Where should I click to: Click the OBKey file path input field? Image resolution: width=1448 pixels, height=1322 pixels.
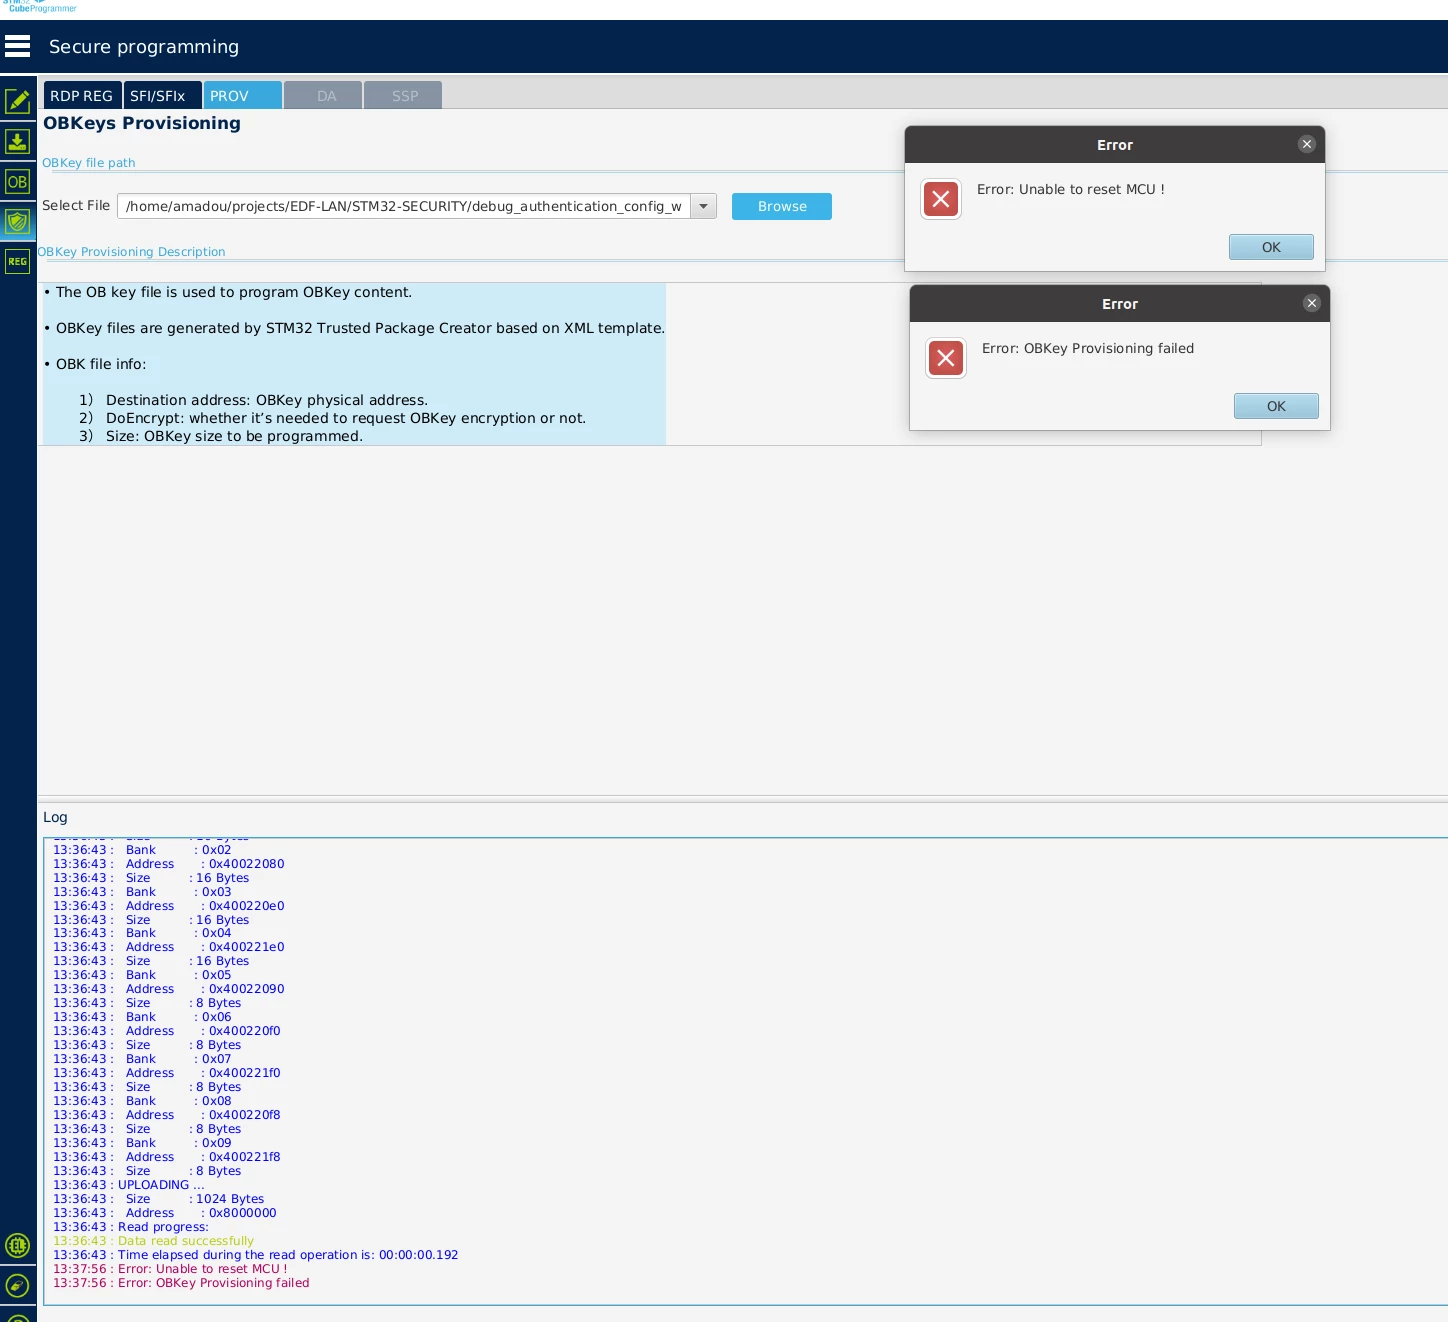coord(404,206)
